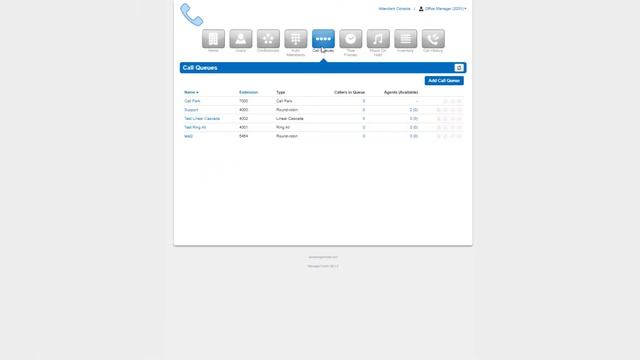
Task: Open the Auto Attendants keypad icon
Action: click(296, 39)
